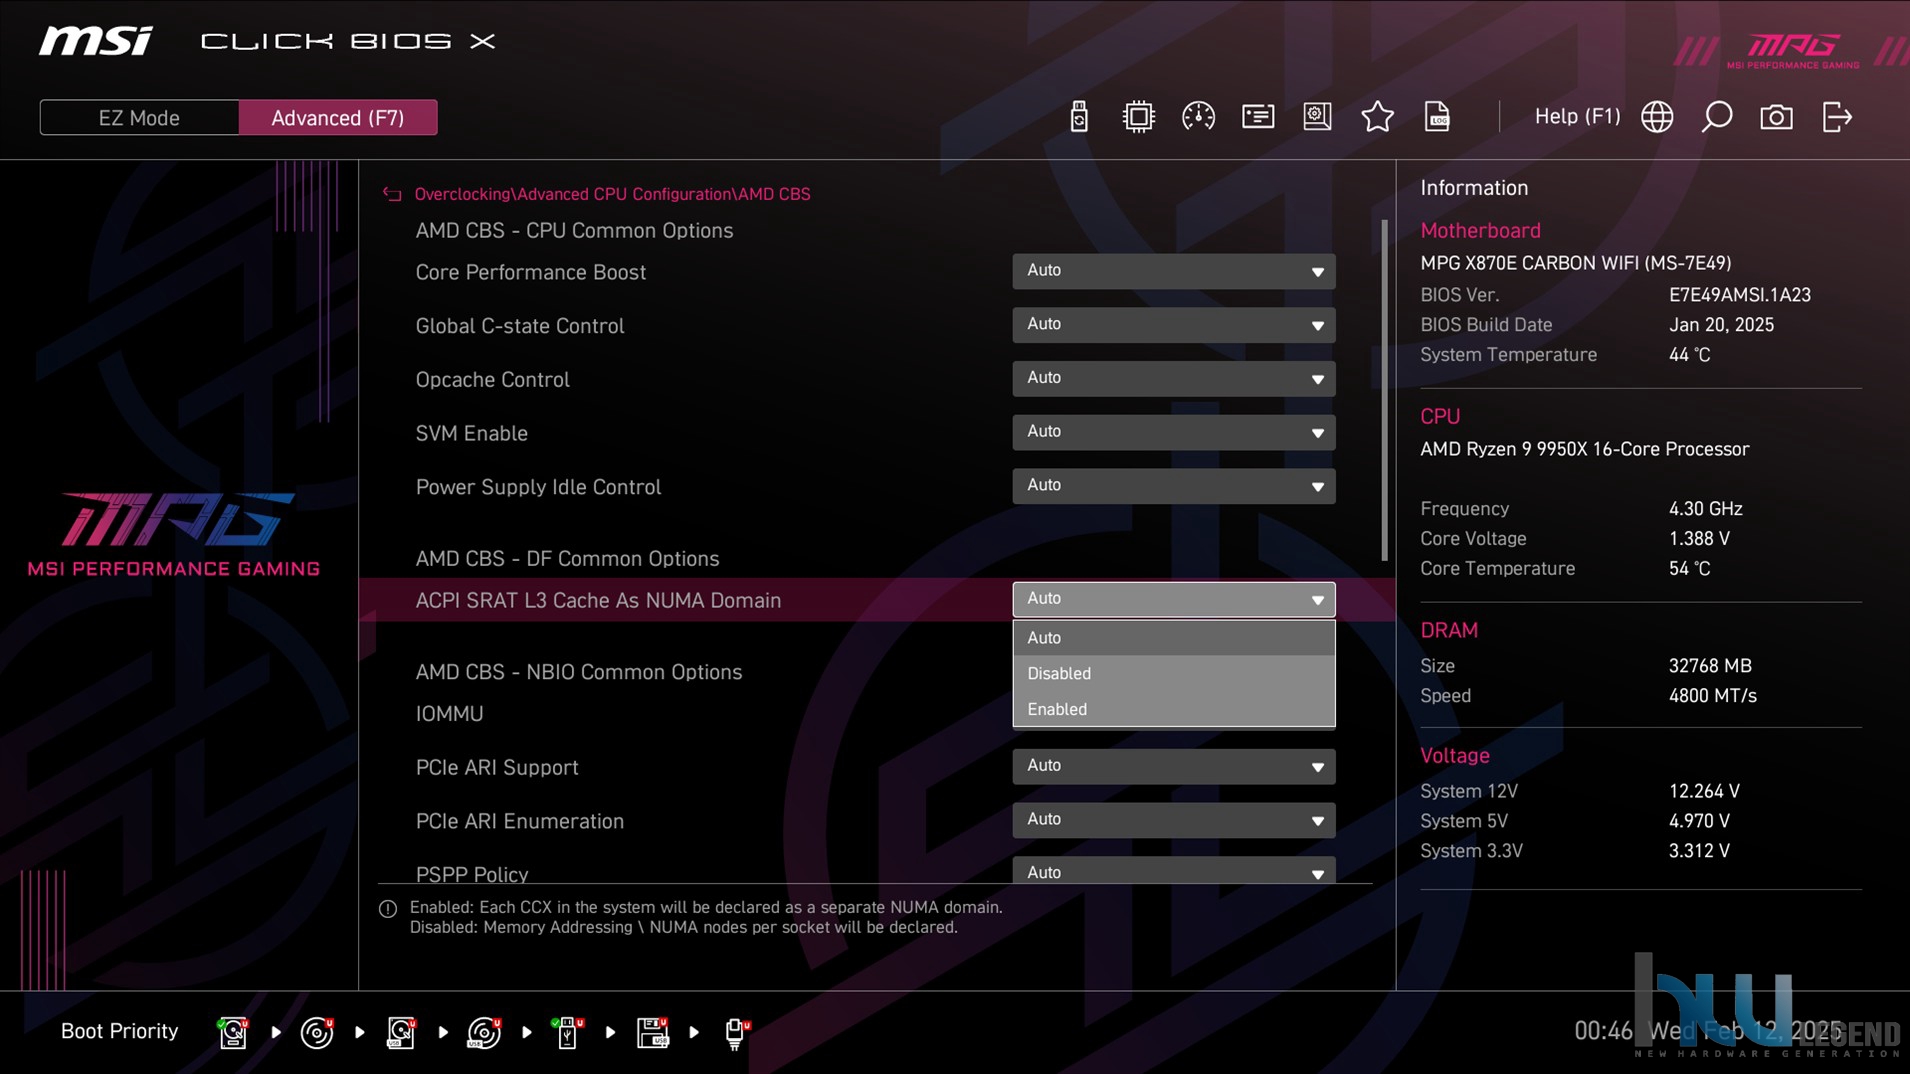The height and width of the screenshot is (1074, 1910).
Task: Select USB optical drive boot icon
Action: tap(484, 1032)
